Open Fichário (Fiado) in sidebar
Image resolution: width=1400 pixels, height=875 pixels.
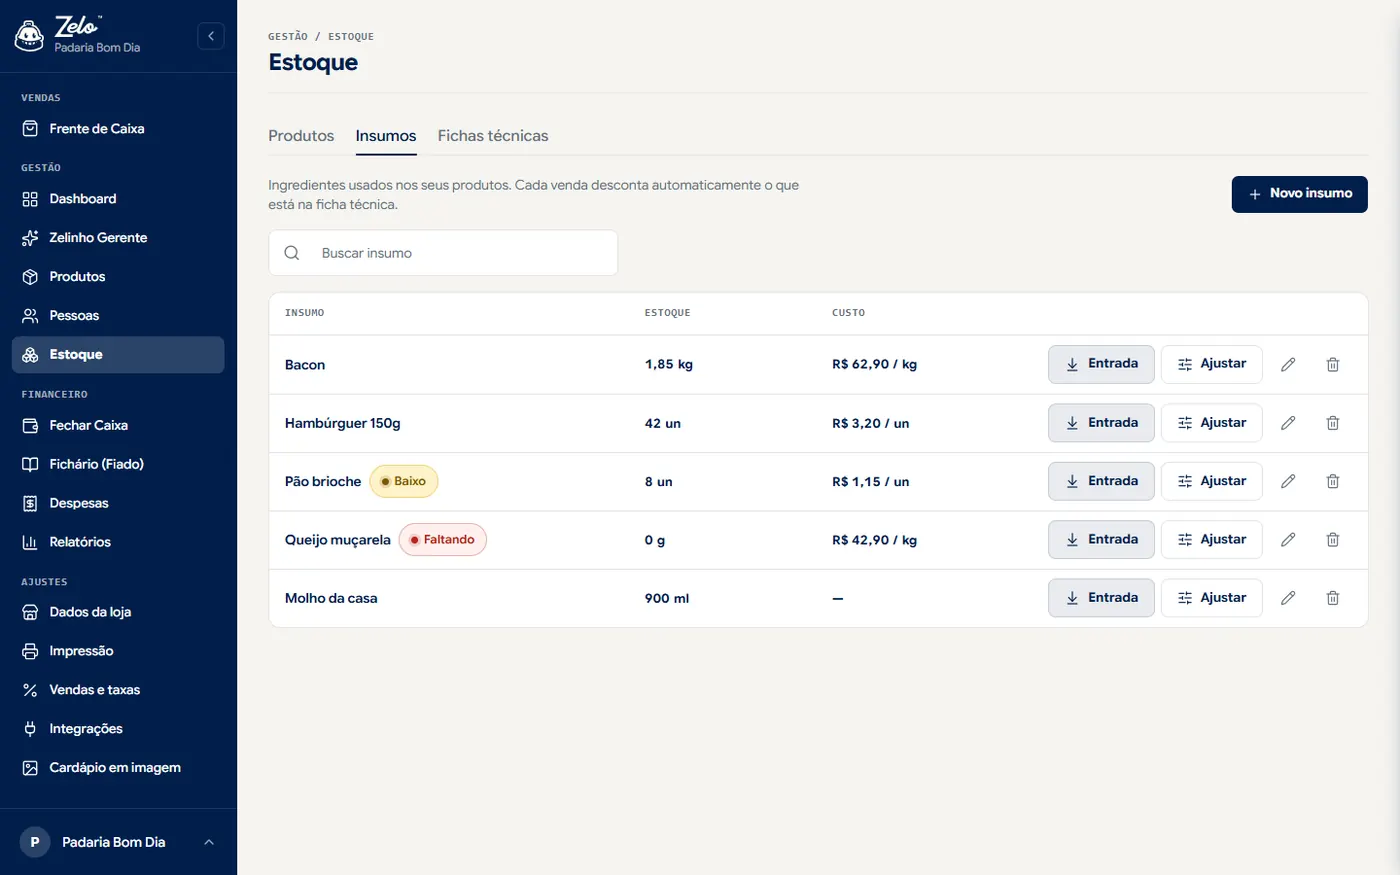click(x=118, y=464)
